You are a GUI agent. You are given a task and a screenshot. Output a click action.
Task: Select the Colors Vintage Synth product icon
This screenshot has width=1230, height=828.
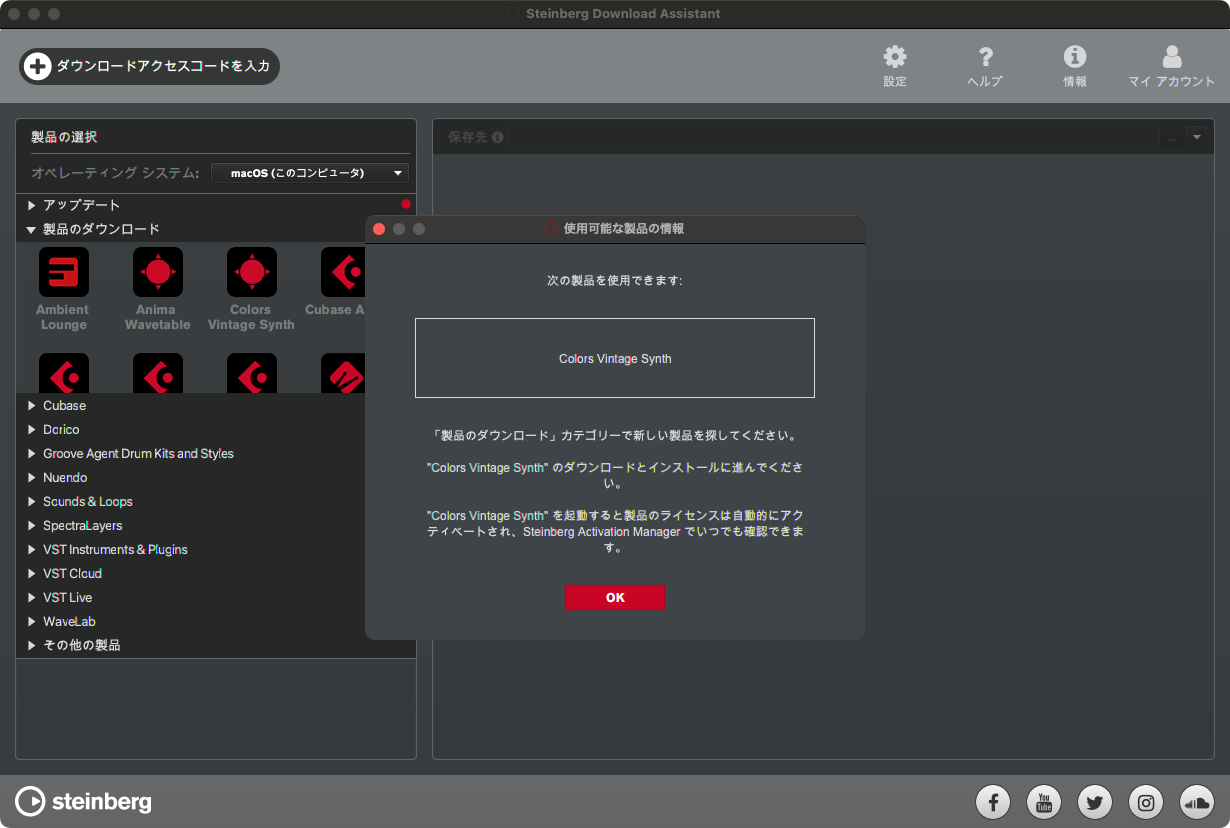point(251,272)
